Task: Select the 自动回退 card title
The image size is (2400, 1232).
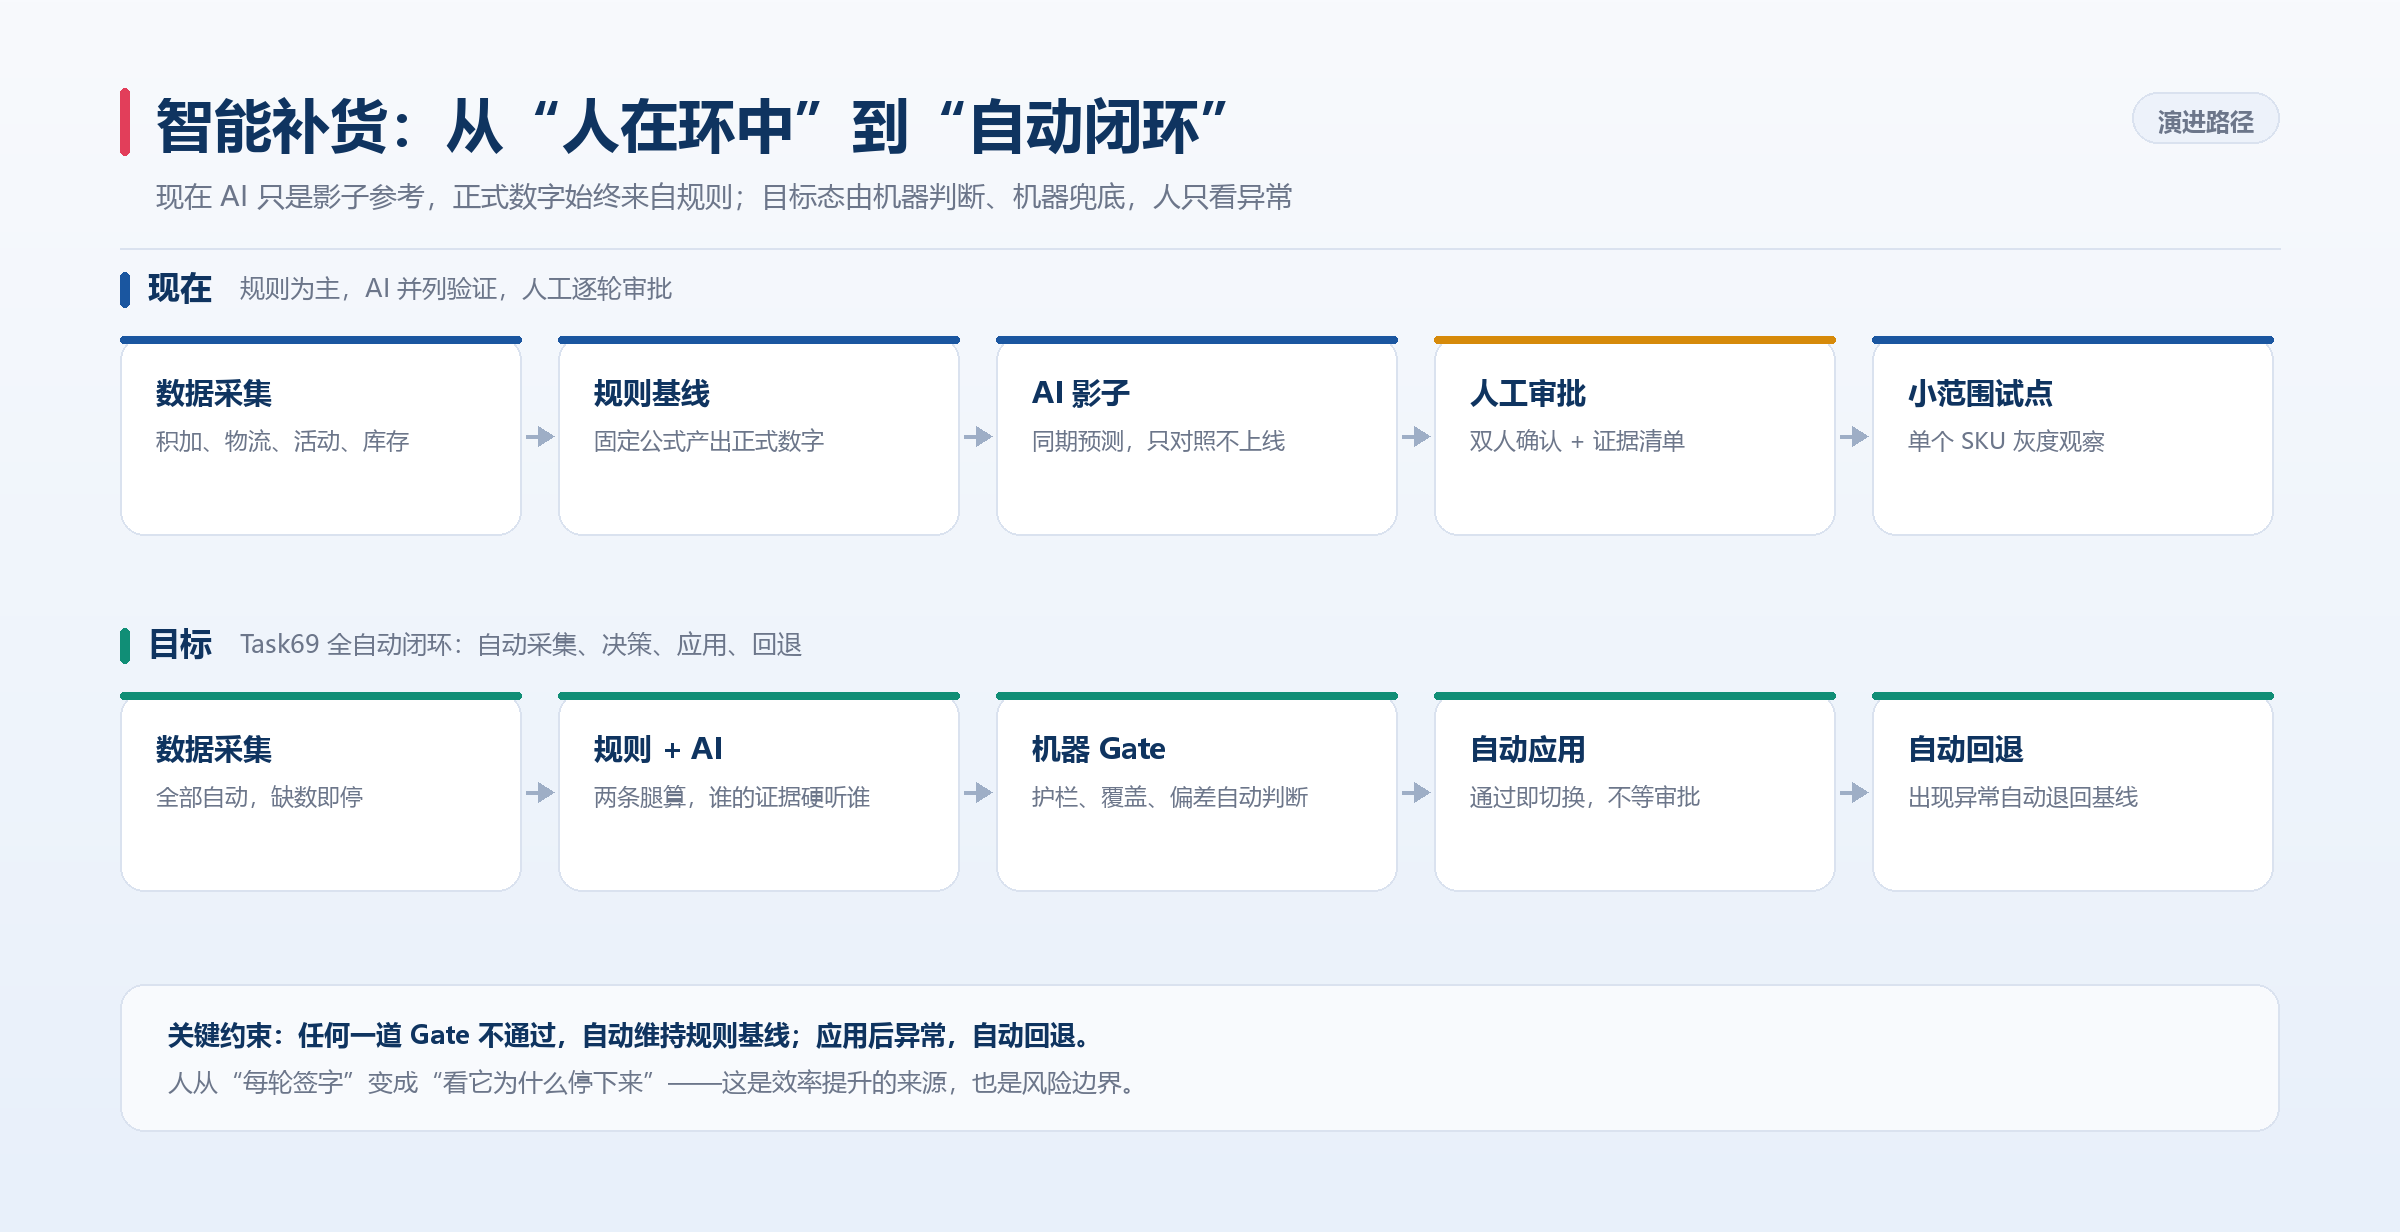Action: pos(1966,749)
